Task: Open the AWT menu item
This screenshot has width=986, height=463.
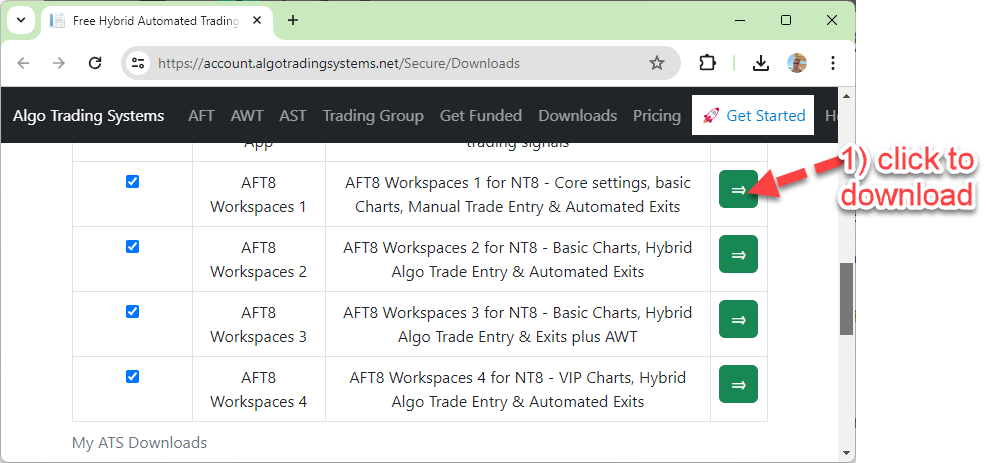Action: click(247, 116)
